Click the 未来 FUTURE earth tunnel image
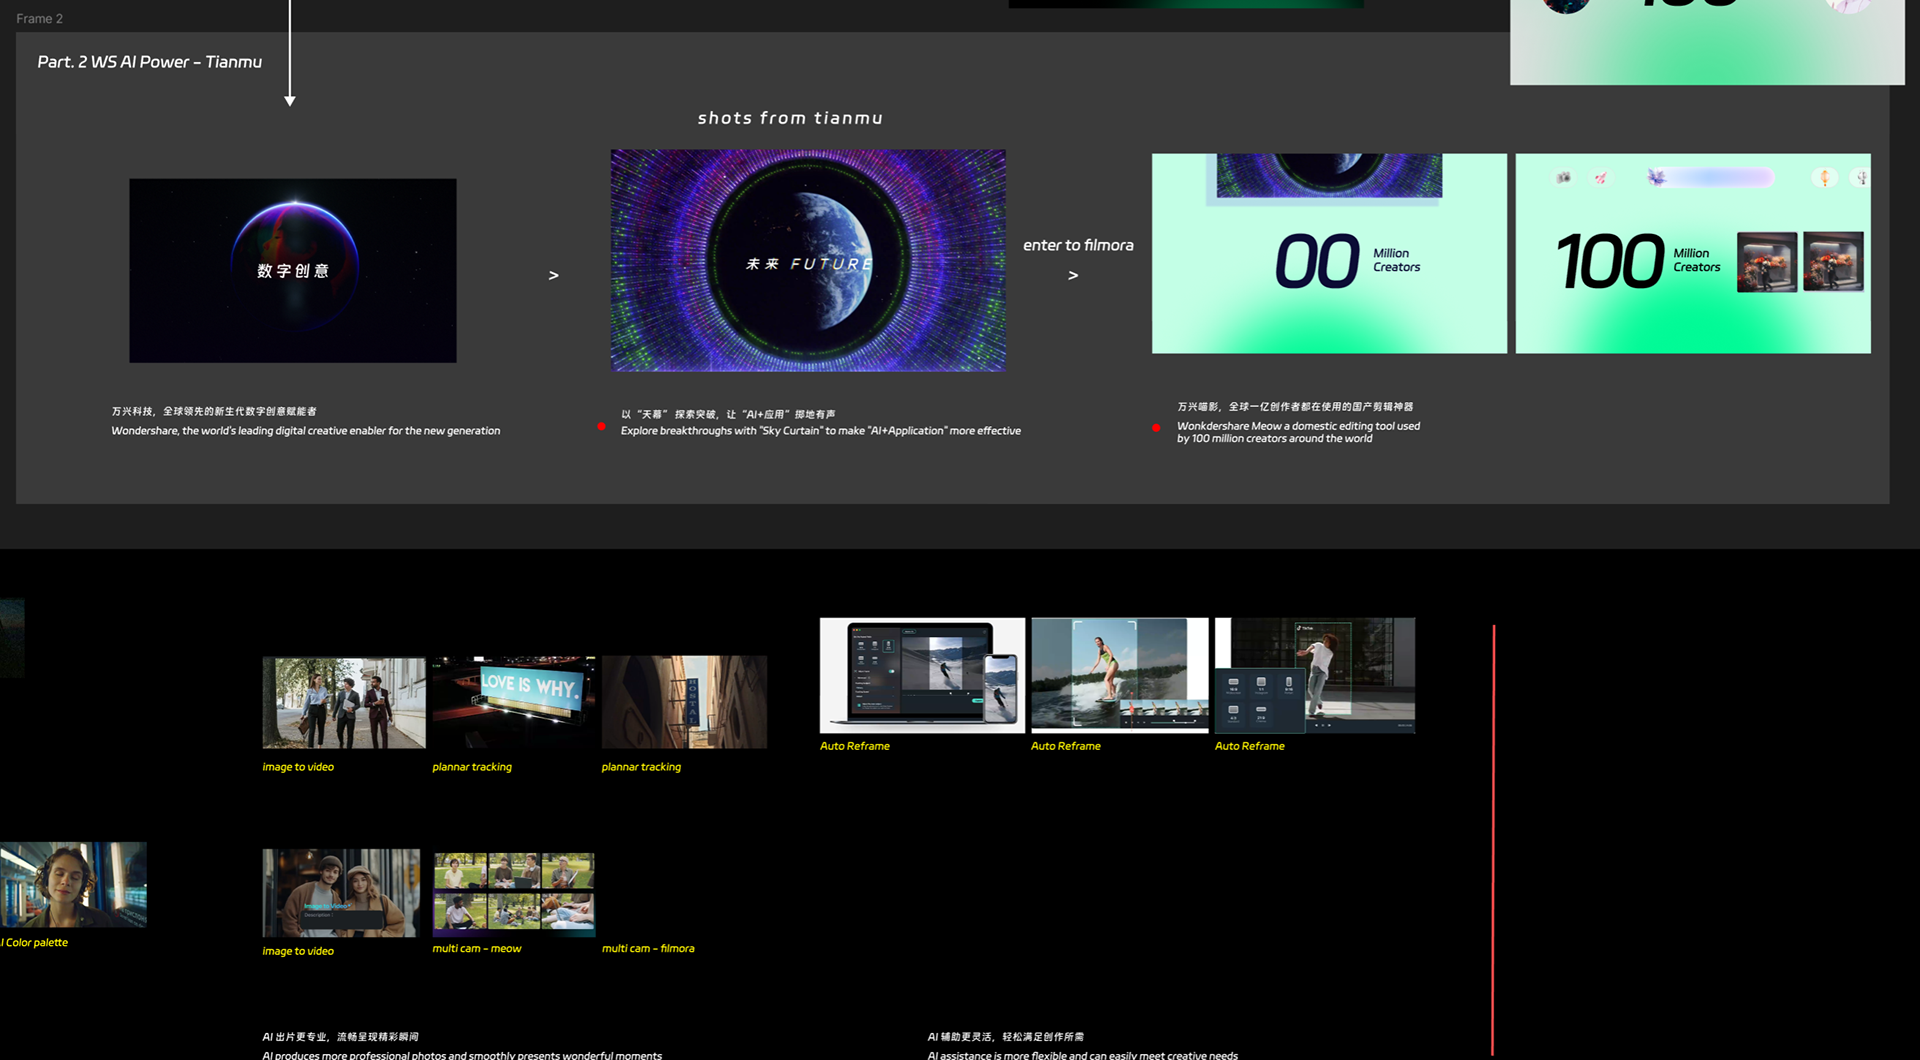 coord(808,261)
